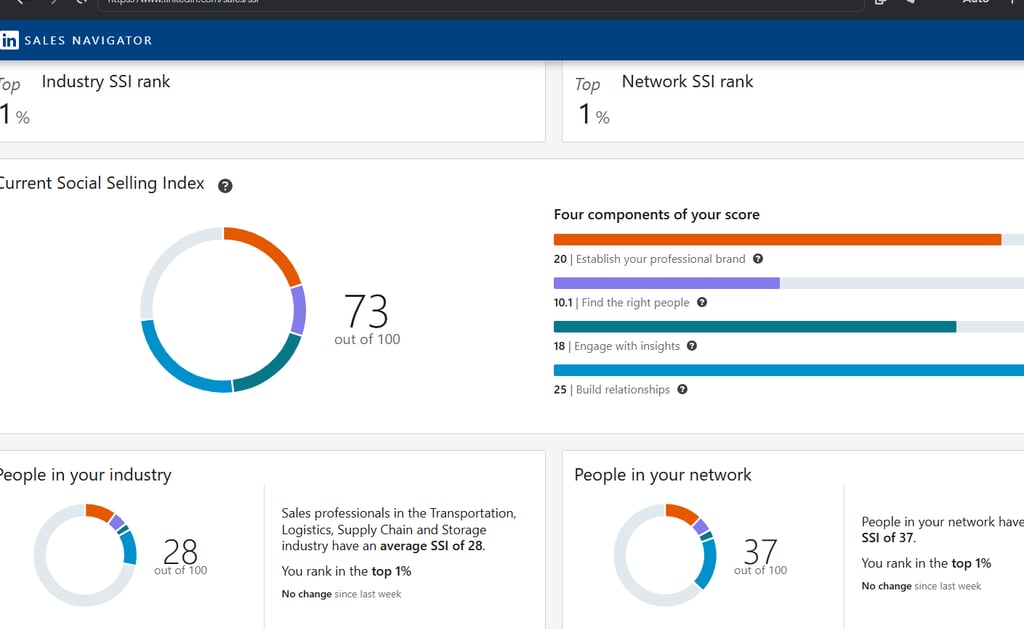Image resolution: width=1024 pixels, height=629 pixels.
Task: Click '20 | Establish your professional brand' label
Action: click(x=649, y=259)
